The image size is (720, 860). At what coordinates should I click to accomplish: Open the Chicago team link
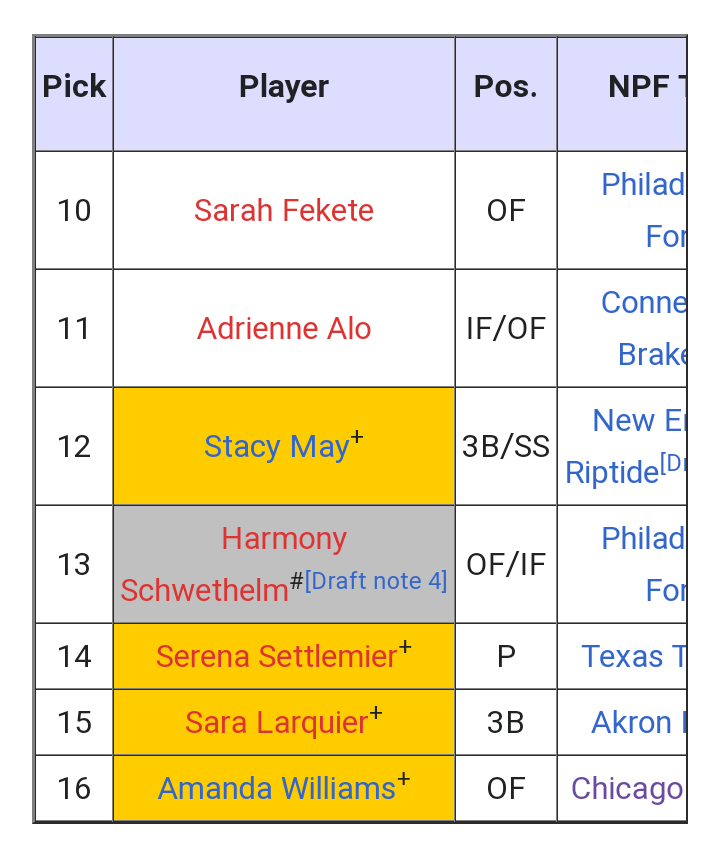[627, 788]
